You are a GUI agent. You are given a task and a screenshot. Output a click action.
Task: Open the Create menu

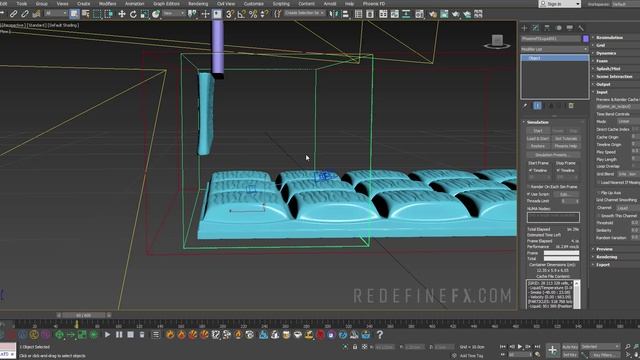[83, 4]
